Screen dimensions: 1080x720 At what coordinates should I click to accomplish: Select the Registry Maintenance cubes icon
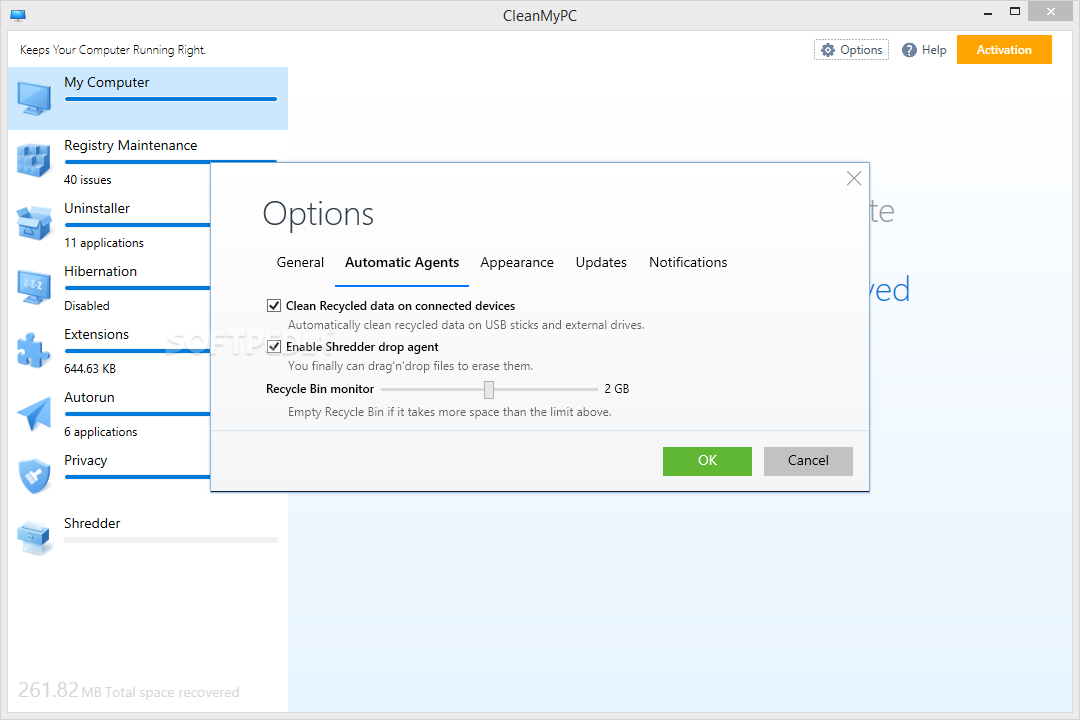tap(34, 161)
